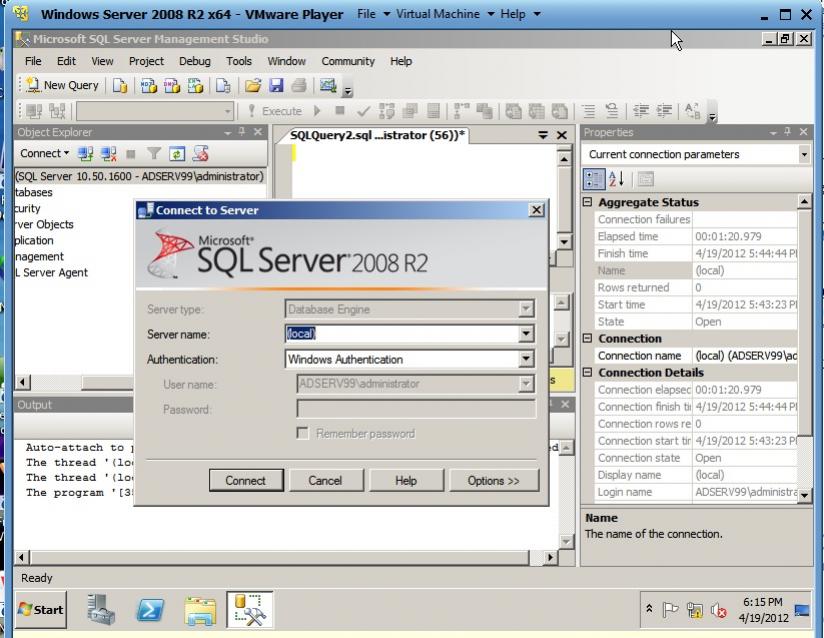The image size is (824, 638).
Task: Toggle Categorized view in Properties panel
Action: [594, 179]
